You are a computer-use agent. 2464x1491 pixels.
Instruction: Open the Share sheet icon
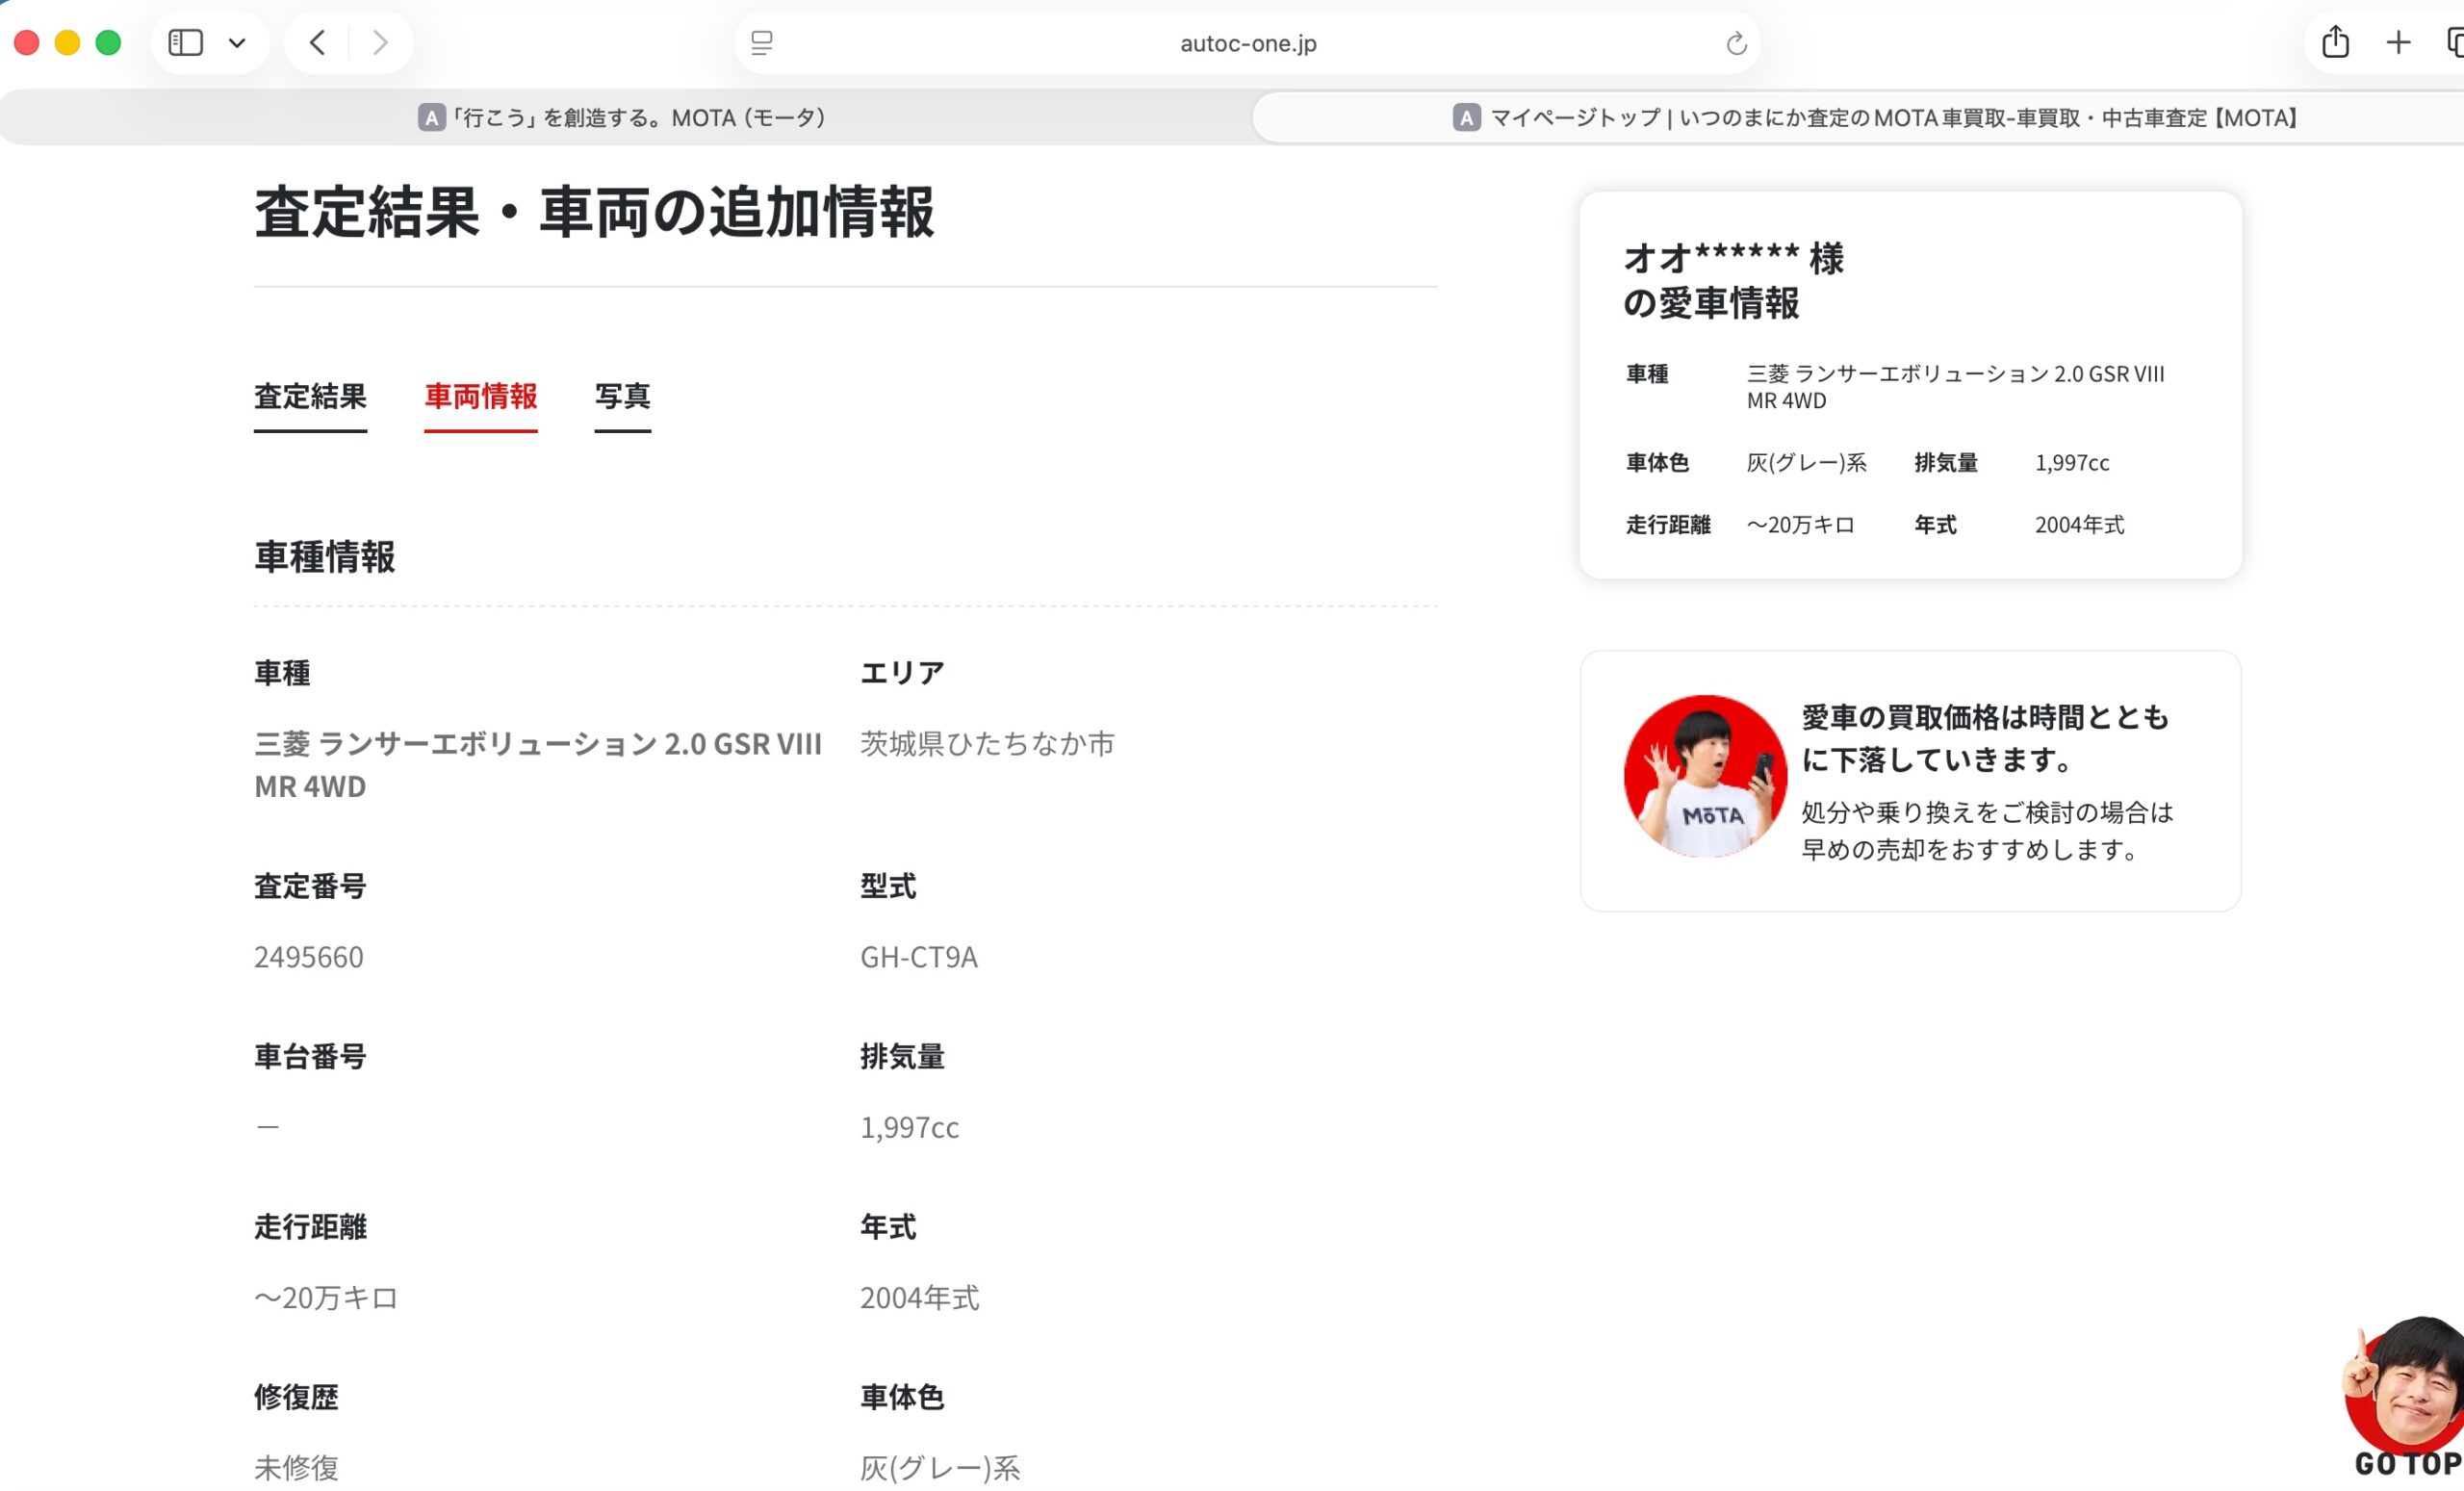[2335, 42]
